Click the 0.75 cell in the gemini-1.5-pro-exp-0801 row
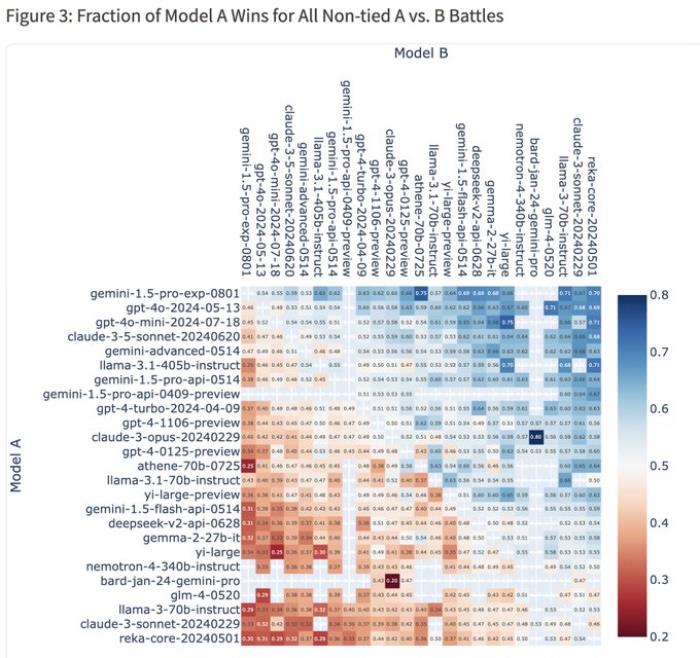This screenshot has height=658, width=700. click(x=421, y=293)
